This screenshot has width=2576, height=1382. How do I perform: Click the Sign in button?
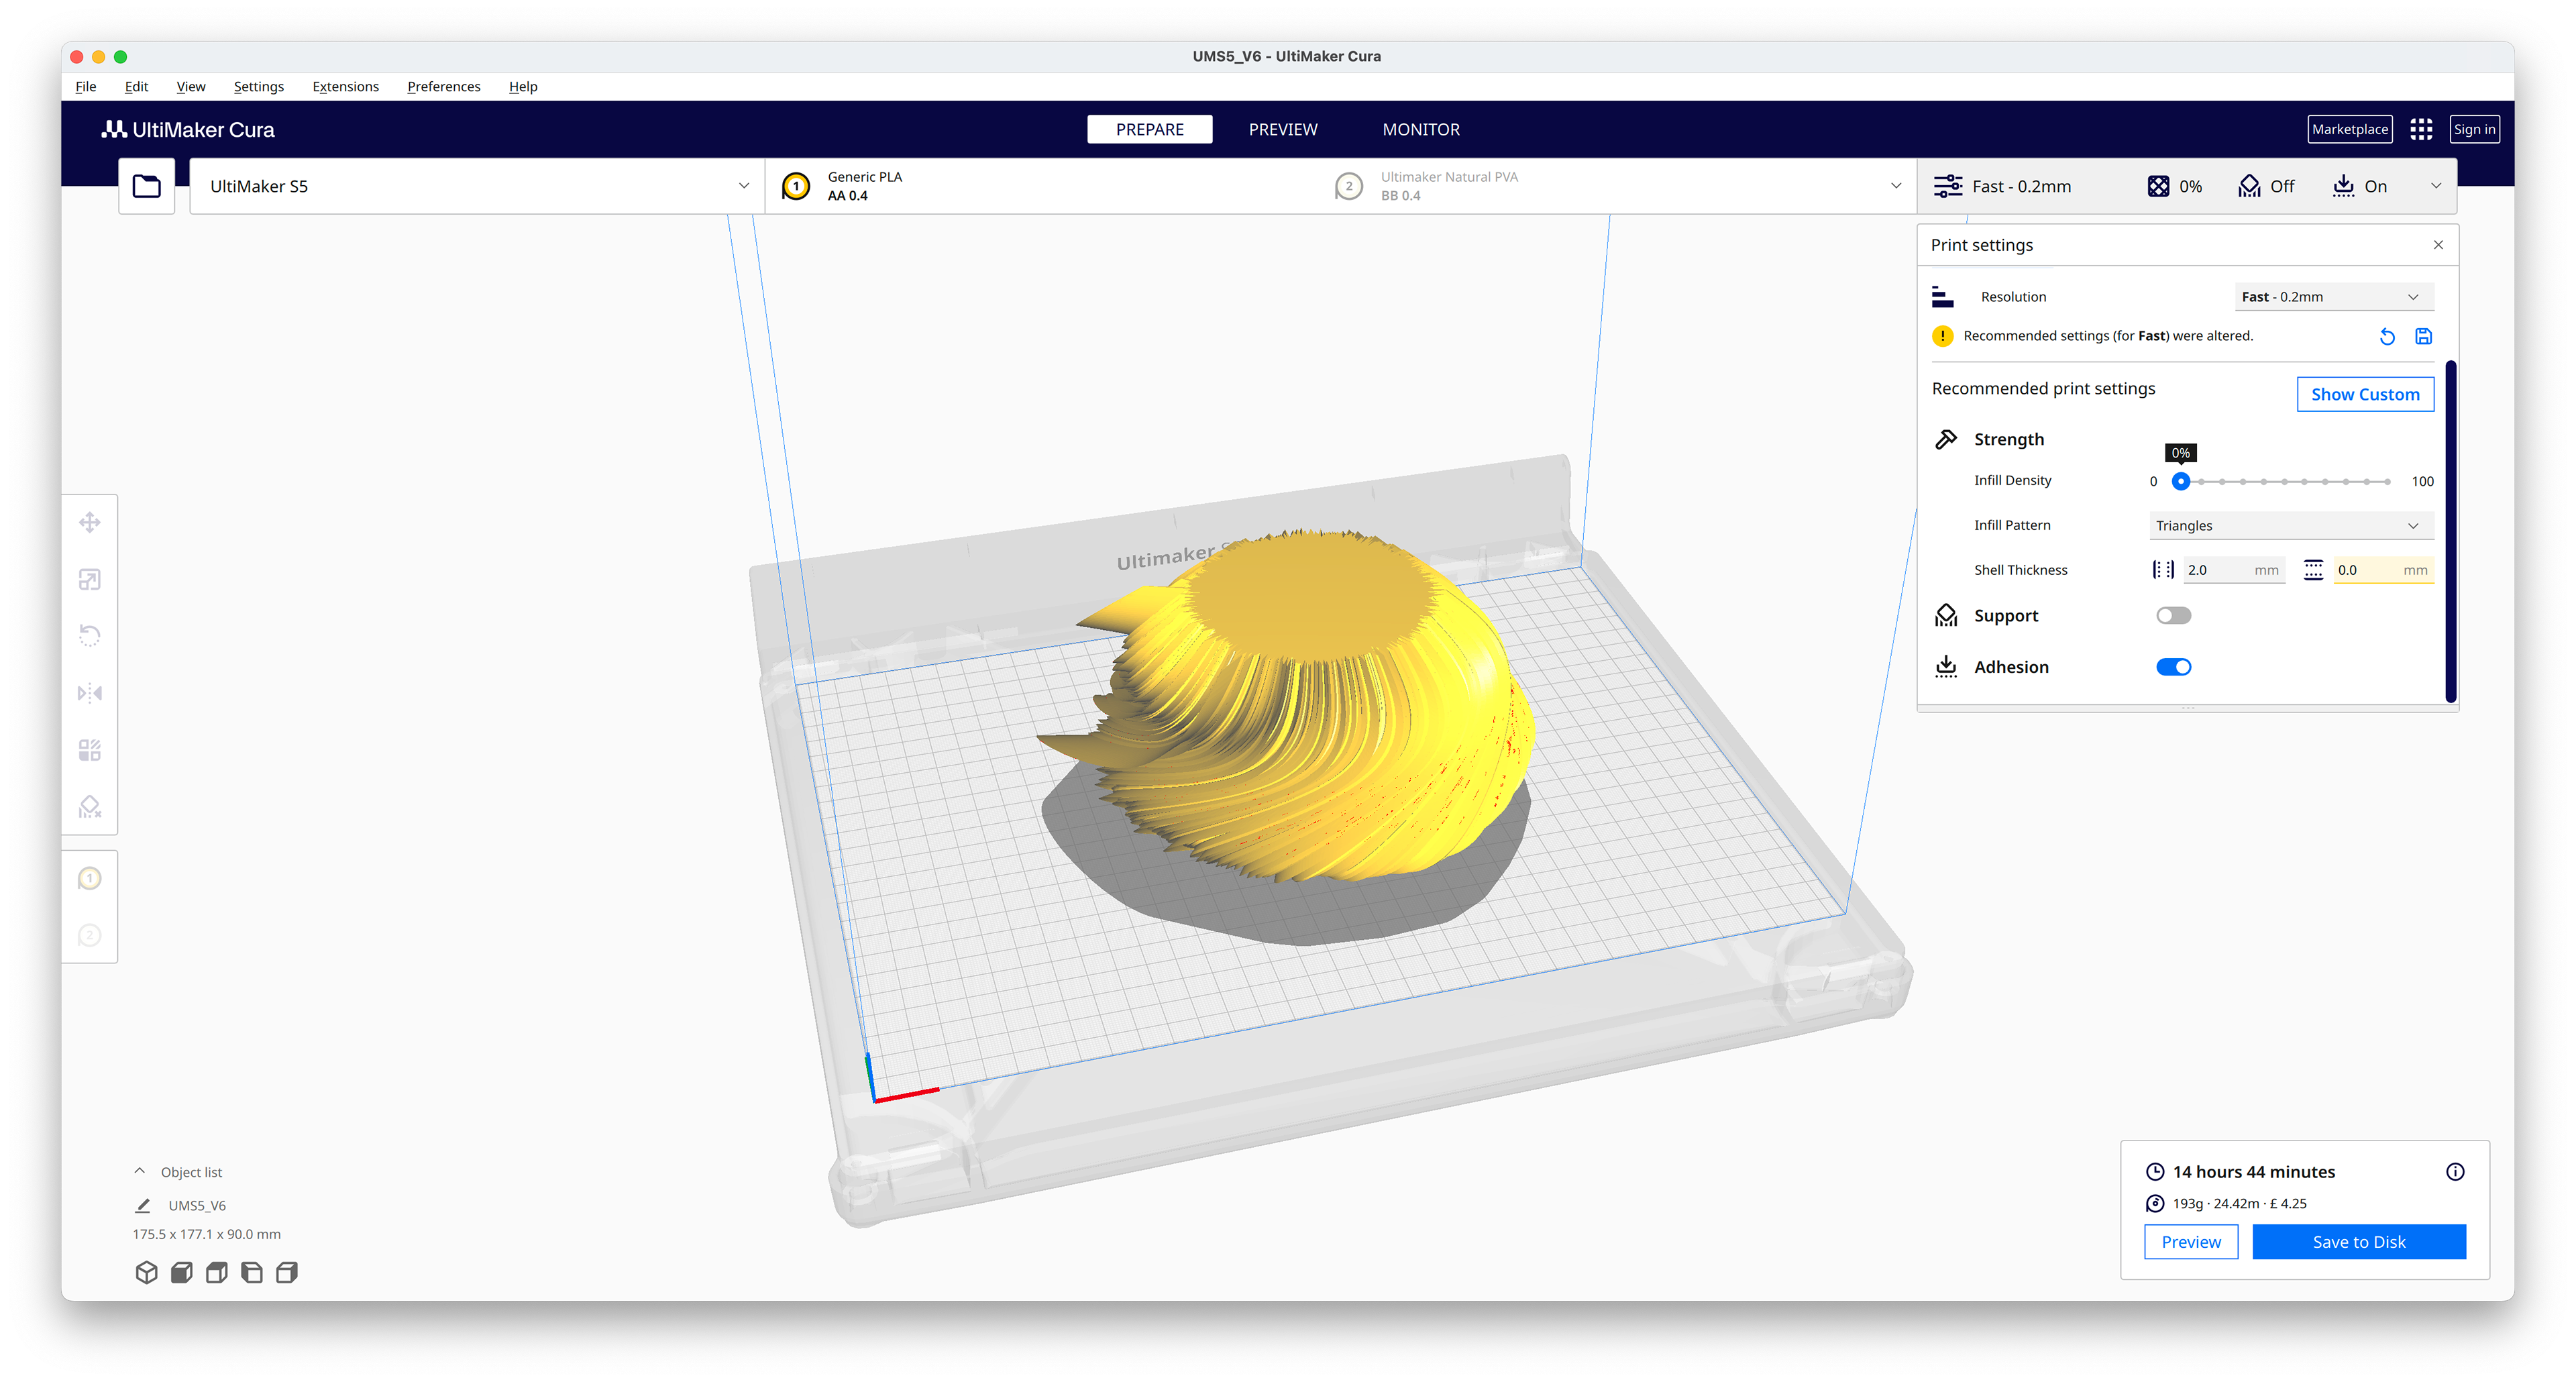[x=2475, y=129]
